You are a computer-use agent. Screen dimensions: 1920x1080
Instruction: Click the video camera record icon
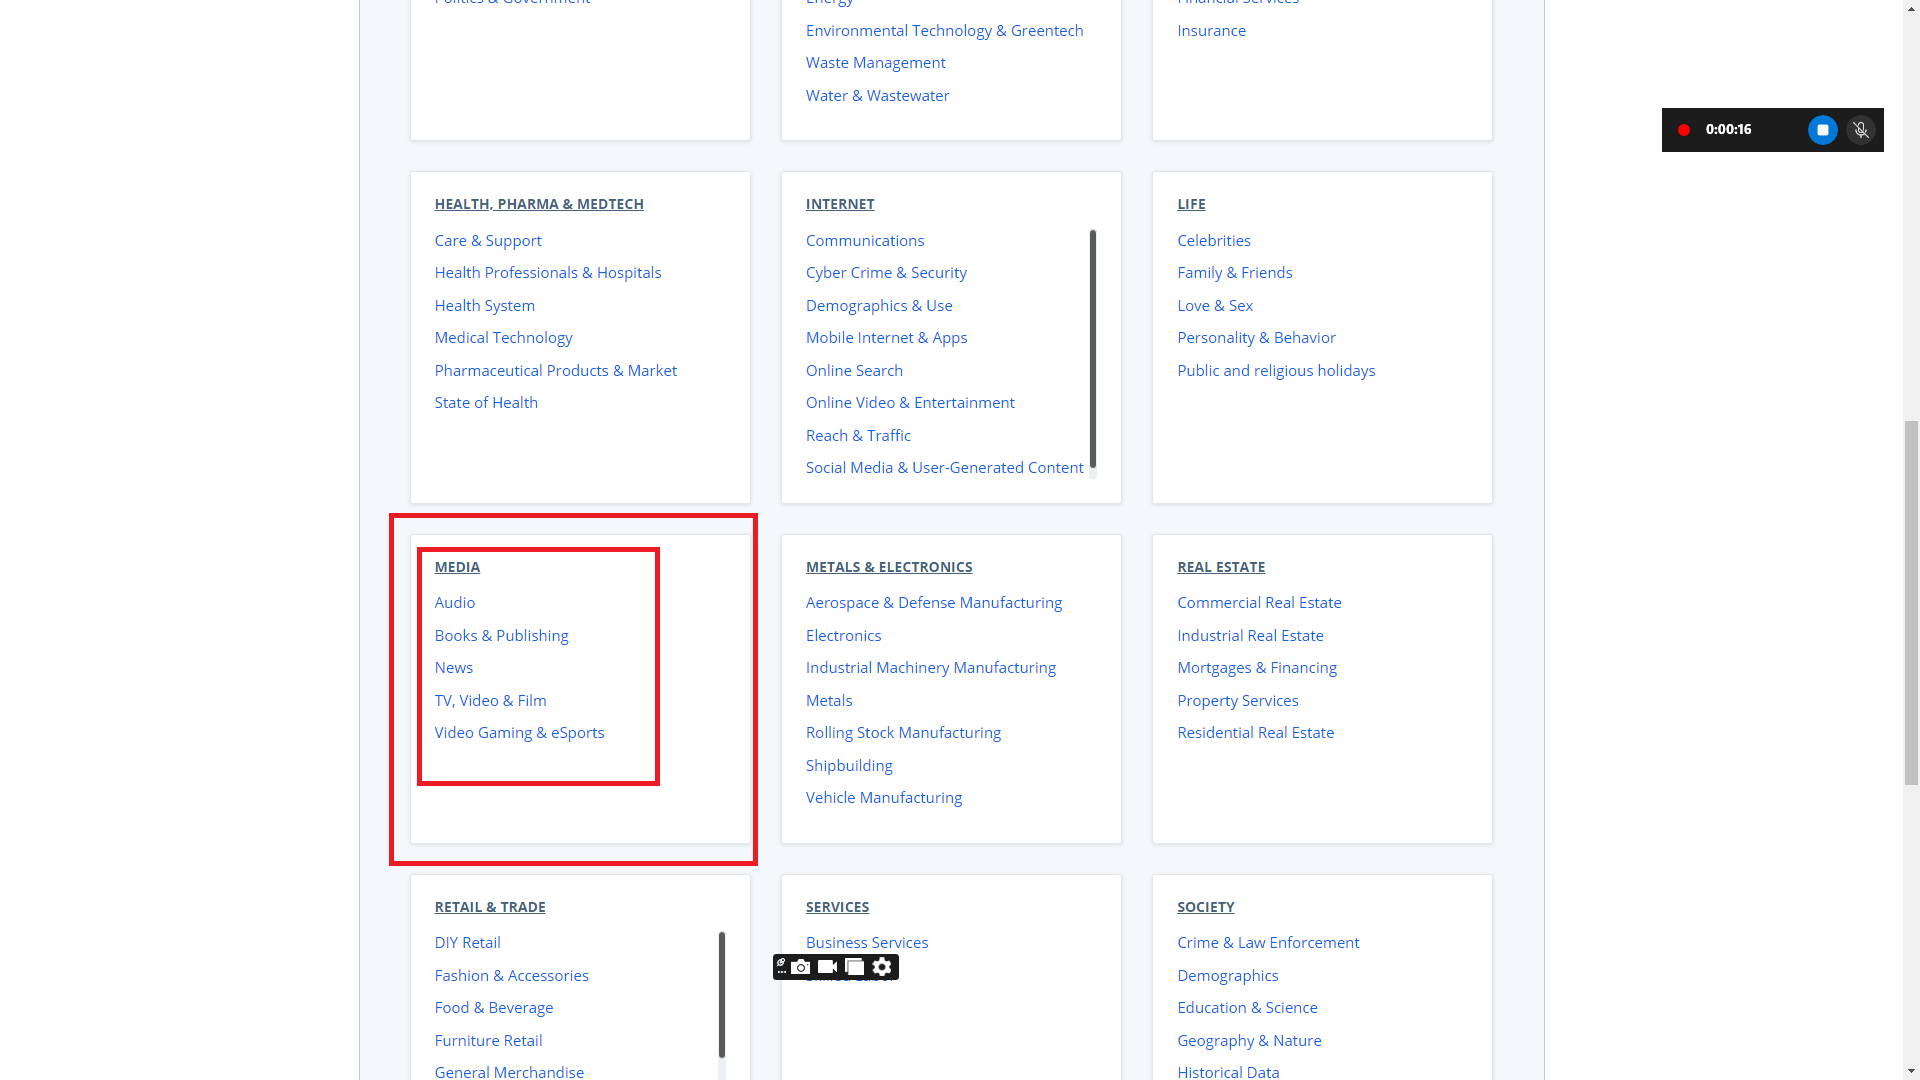[827, 967]
